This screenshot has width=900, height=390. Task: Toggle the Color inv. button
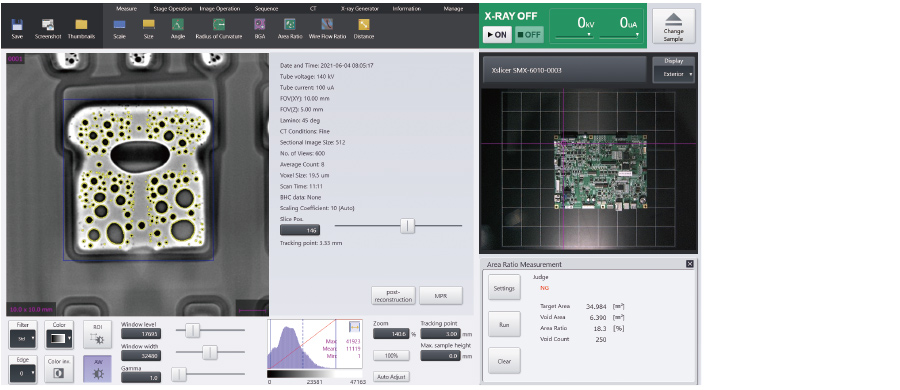pyautogui.click(x=59, y=369)
